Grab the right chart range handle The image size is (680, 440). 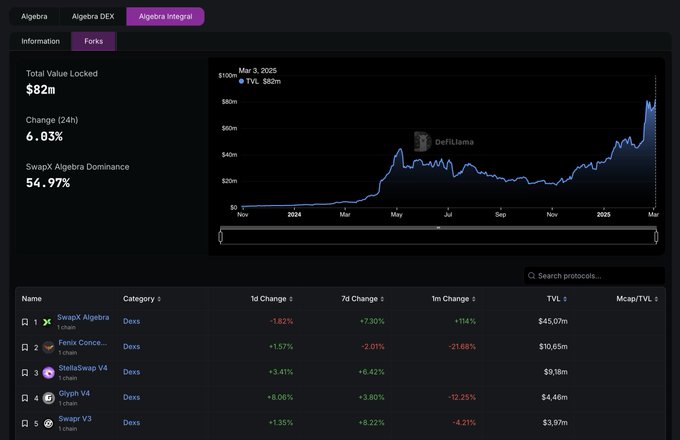[656, 237]
